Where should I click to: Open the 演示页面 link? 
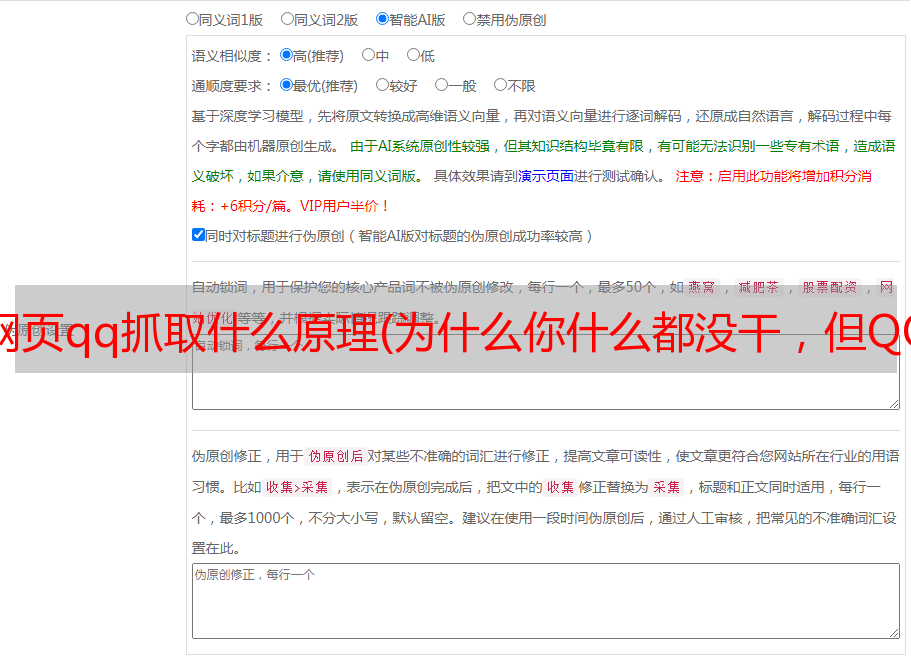coord(545,176)
